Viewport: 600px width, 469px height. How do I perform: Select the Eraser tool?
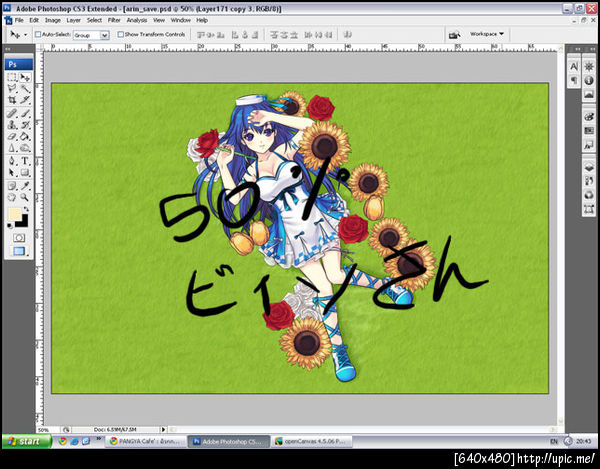pyautogui.click(x=12, y=136)
